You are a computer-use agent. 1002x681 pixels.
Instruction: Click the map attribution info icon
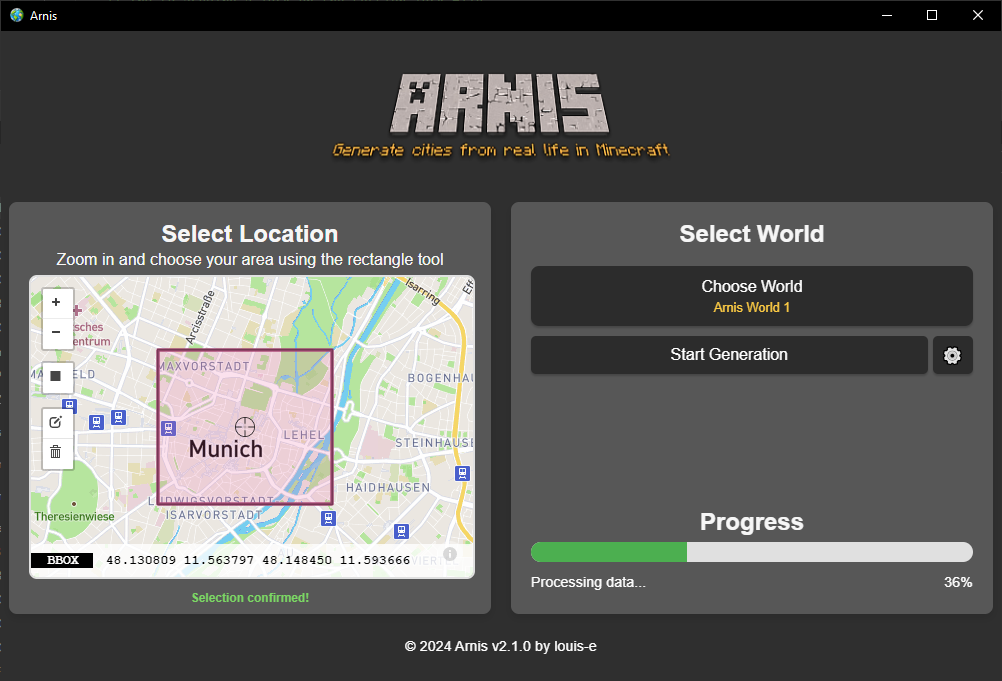pyautogui.click(x=449, y=553)
